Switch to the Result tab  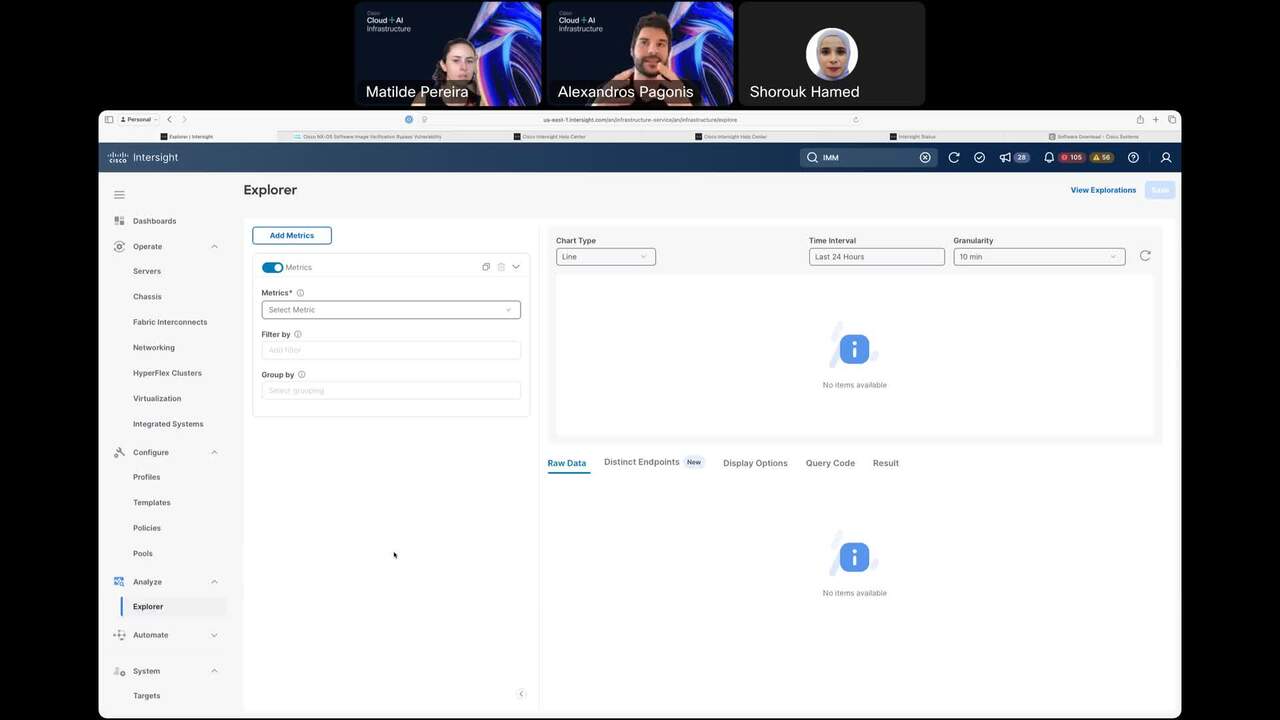pyautogui.click(x=886, y=463)
